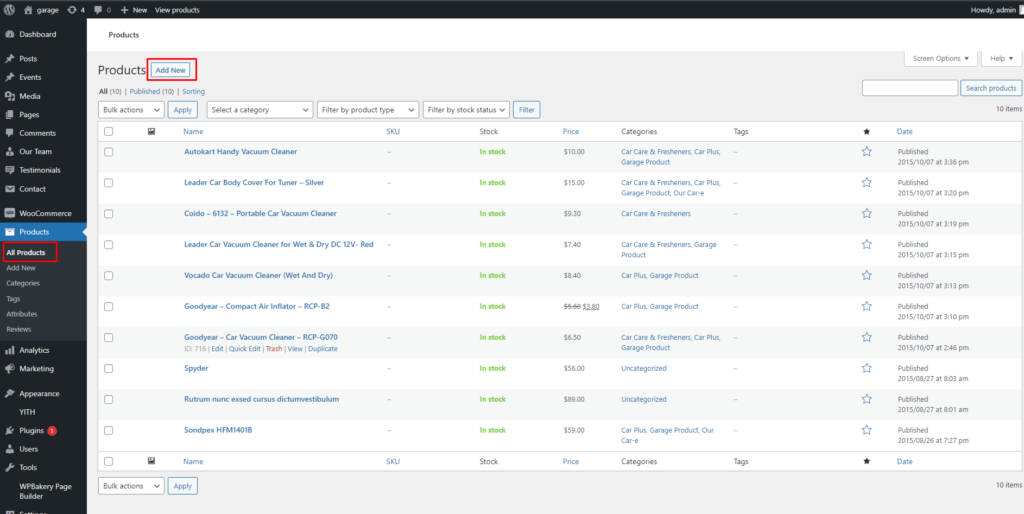The width and height of the screenshot is (1024, 514).
Task: Open Categories under Products menu
Action: coord(23,283)
